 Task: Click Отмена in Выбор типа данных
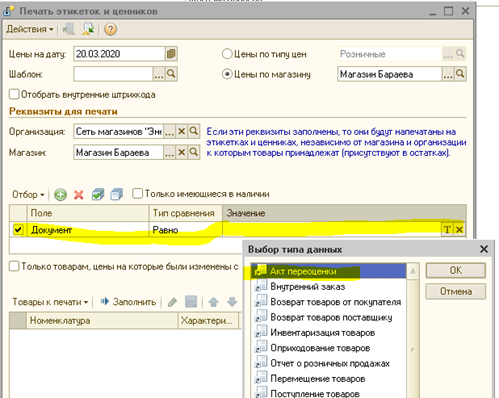pyautogui.click(x=456, y=292)
